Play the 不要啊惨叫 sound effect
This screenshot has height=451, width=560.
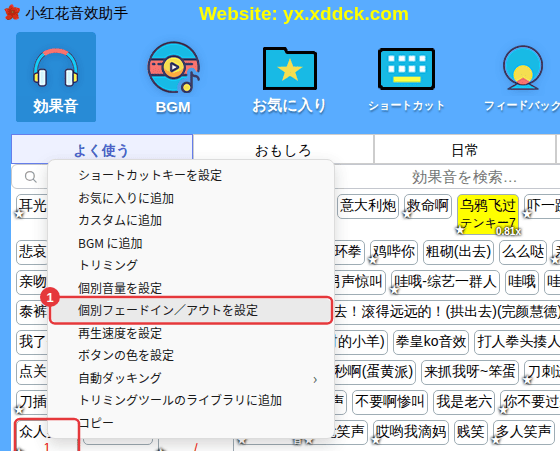[x=390, y=402]
